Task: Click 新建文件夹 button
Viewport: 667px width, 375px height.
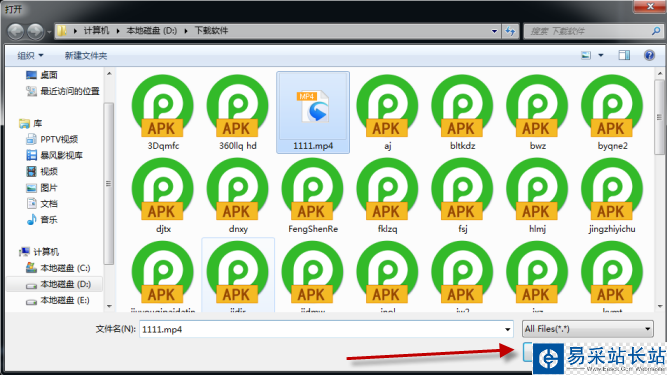Action: click(x=86, y=56)
